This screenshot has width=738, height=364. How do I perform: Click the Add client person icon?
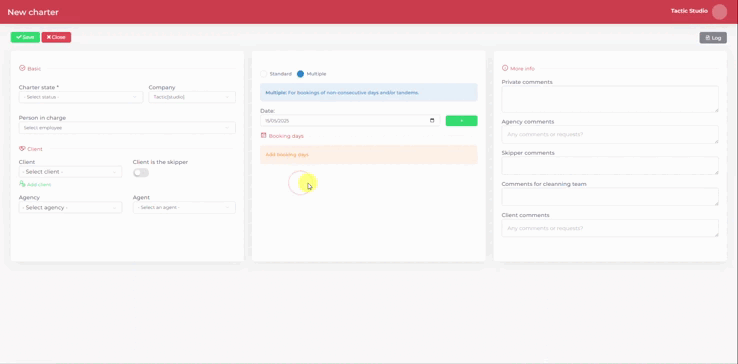22,184
